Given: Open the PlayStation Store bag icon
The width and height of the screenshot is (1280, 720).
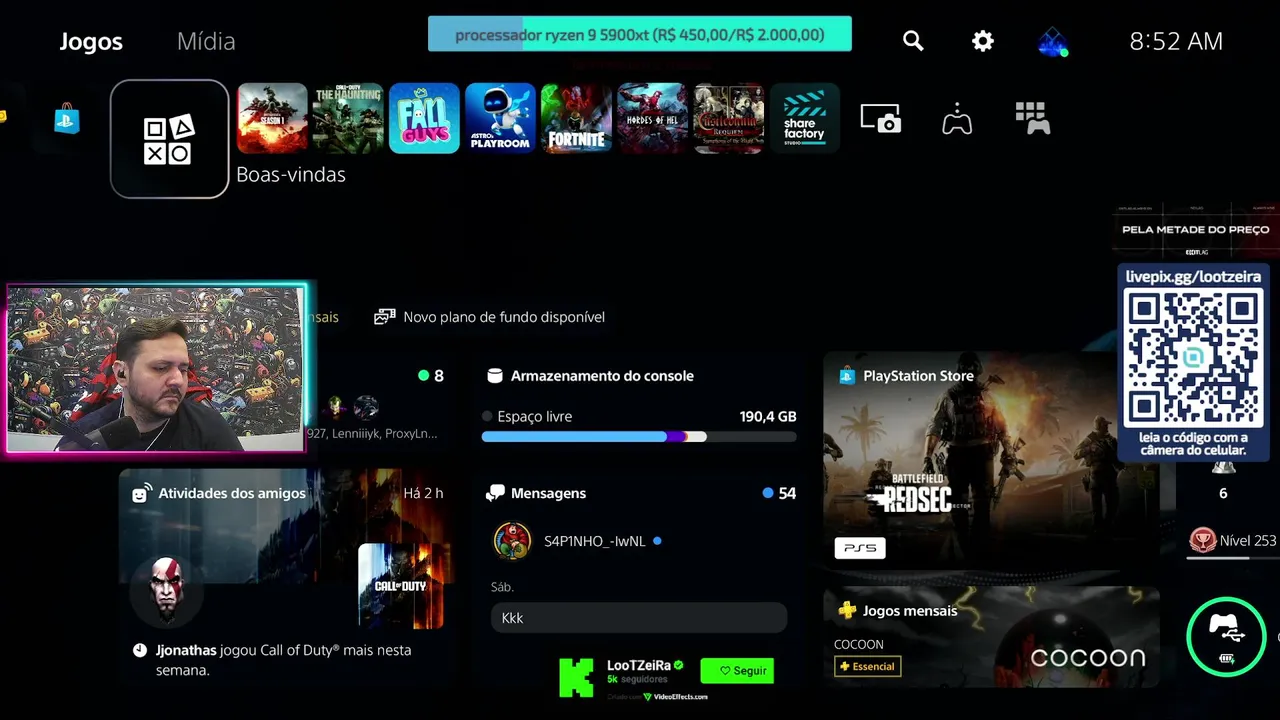Looking at the screenshot, I should pos(67,119).
